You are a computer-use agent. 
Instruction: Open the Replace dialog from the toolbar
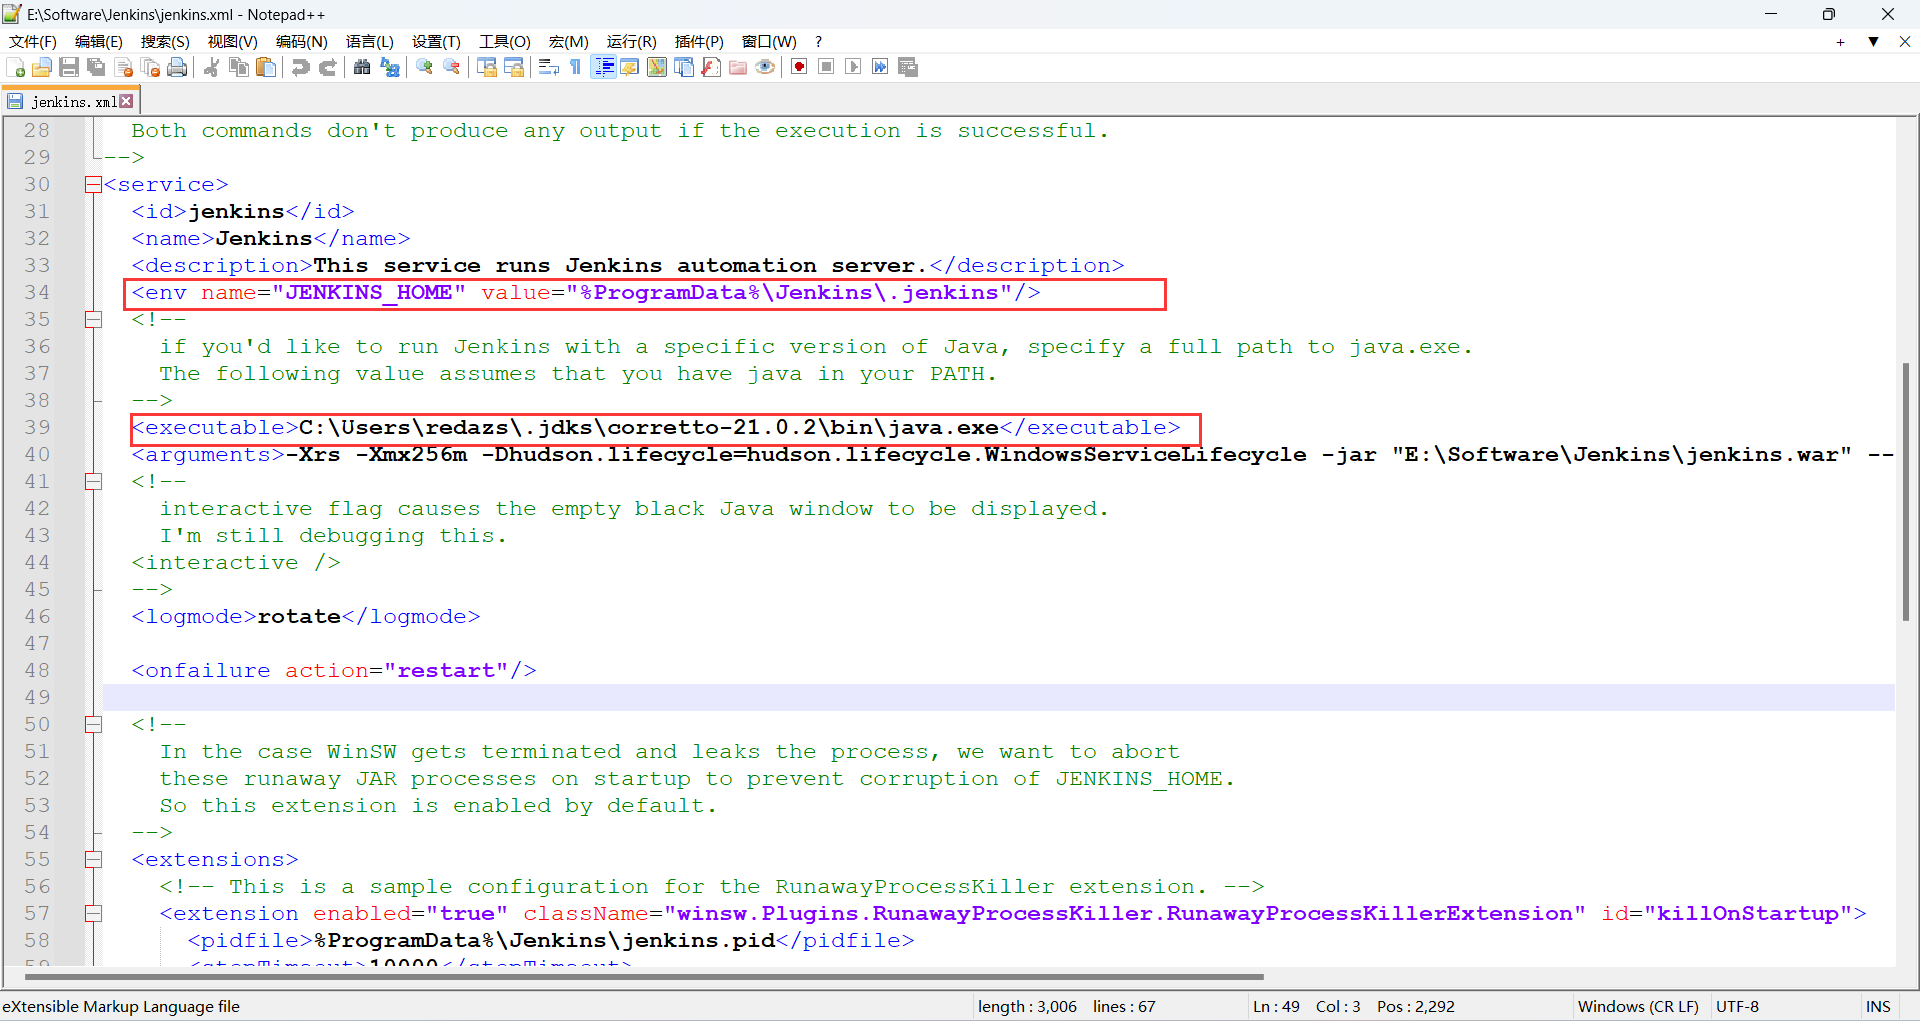click(x=390, y=67)
